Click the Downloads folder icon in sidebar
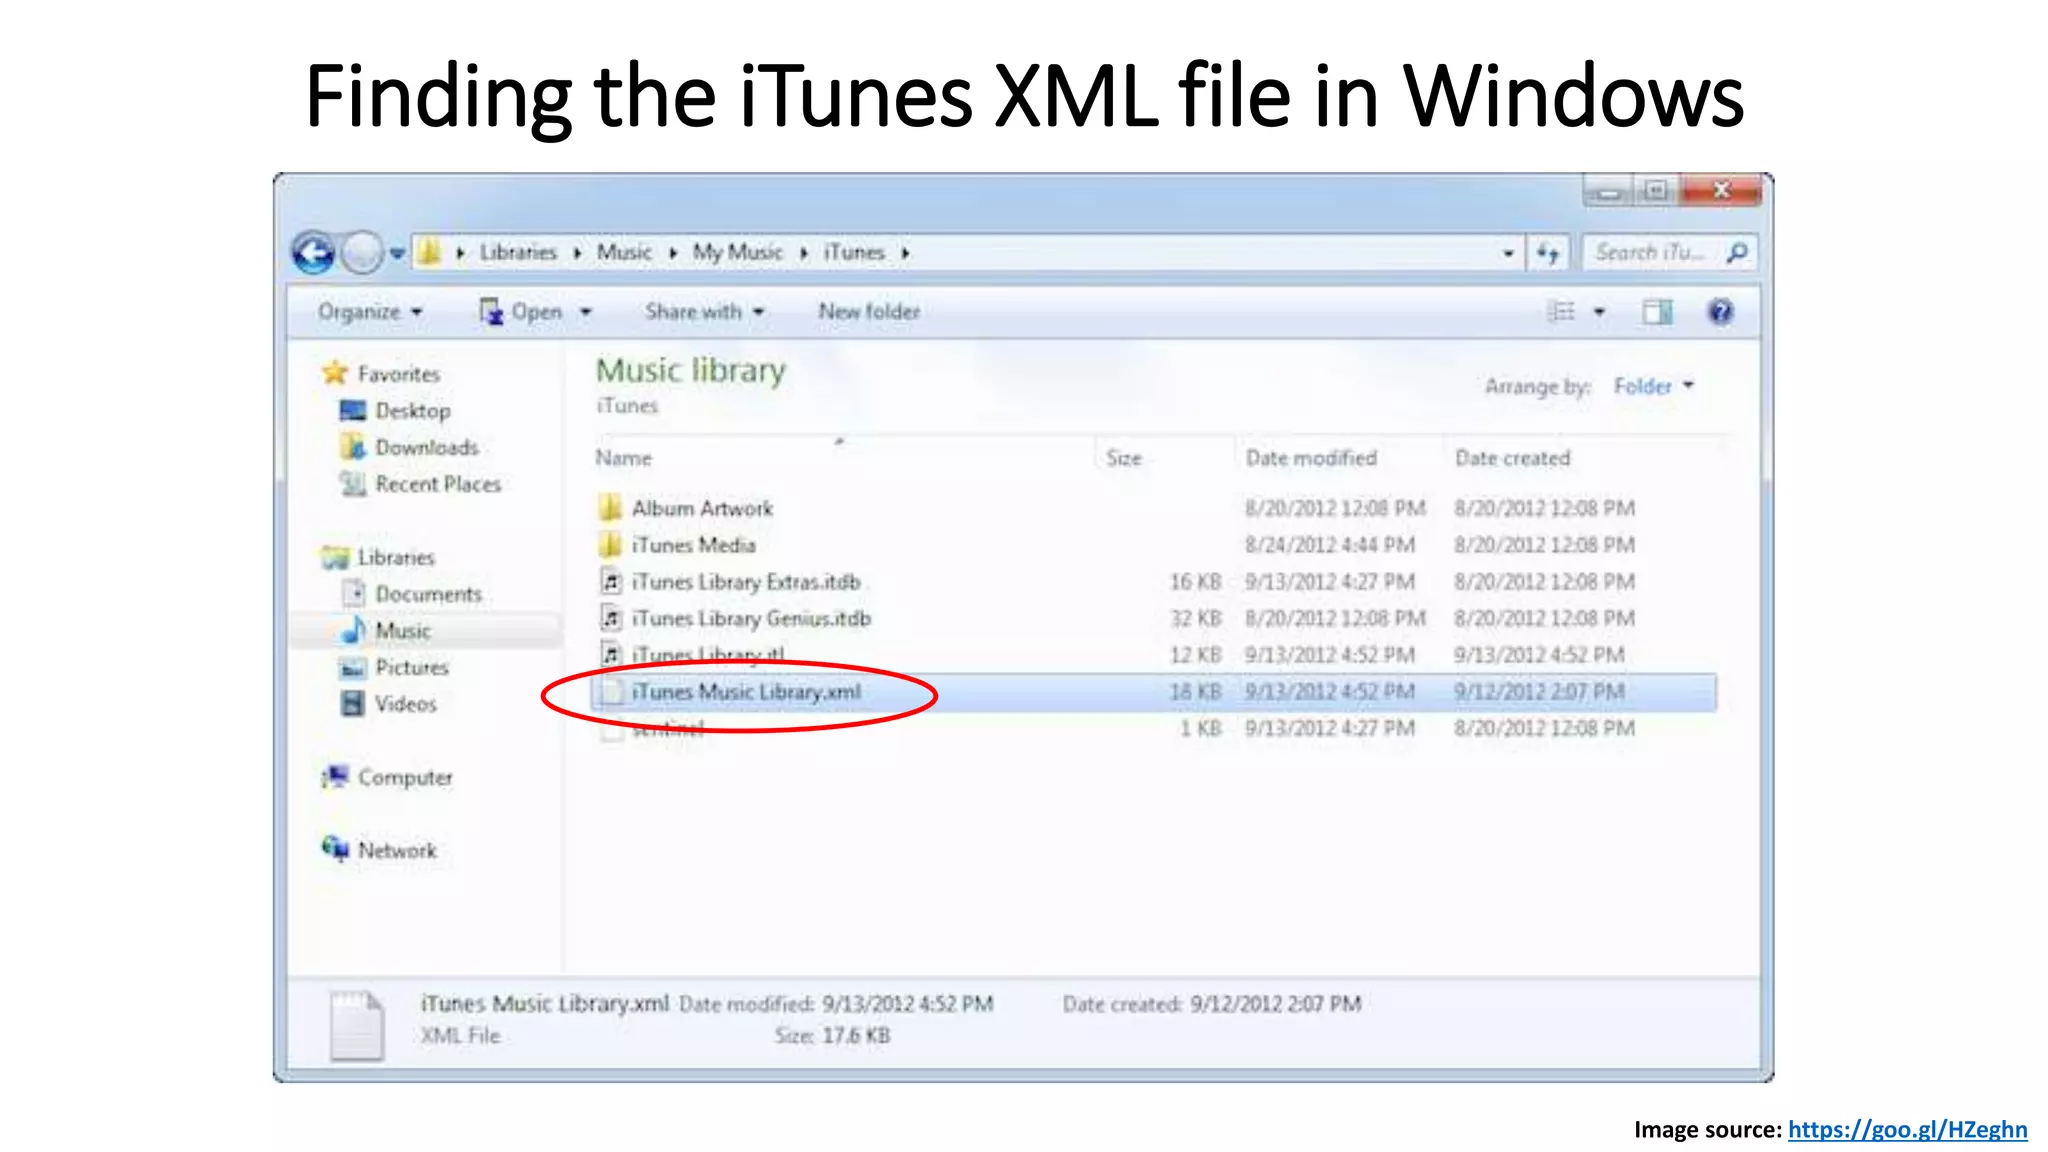 point(353,447)
